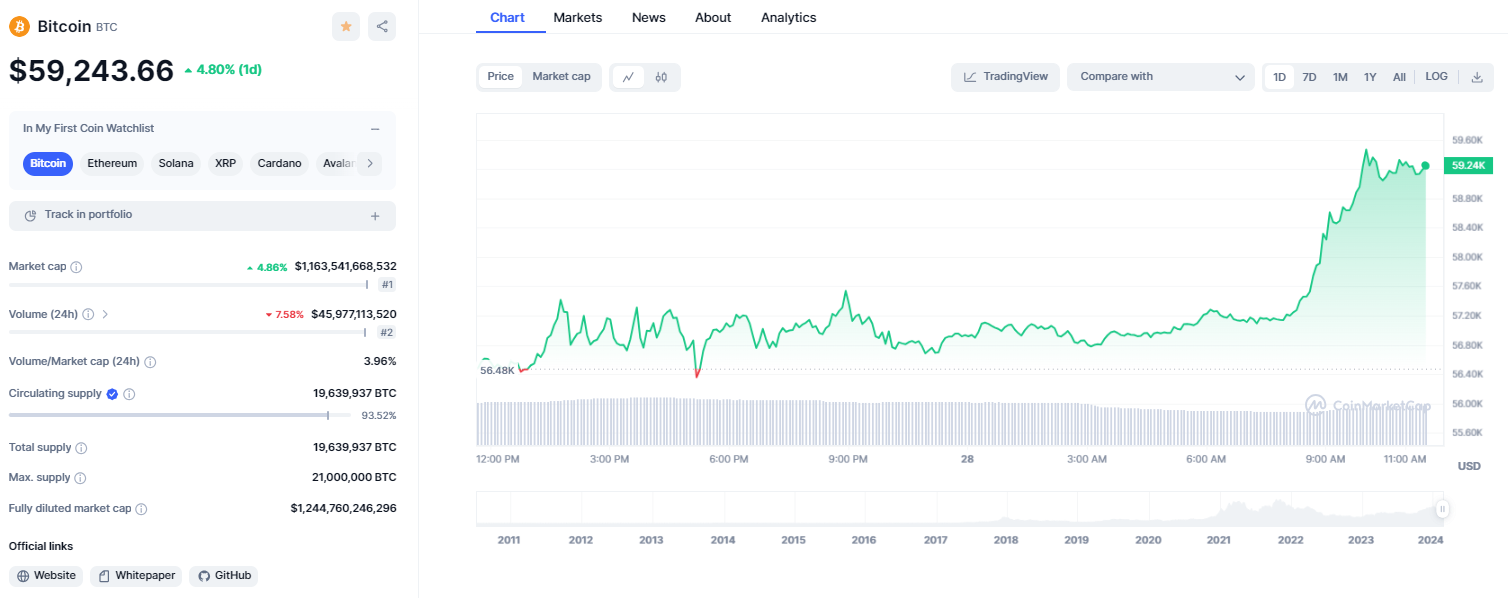Click the green 59.24K price label
Image resolution: width=1508 pixels, height=598 pixels.
(1468, 165)
